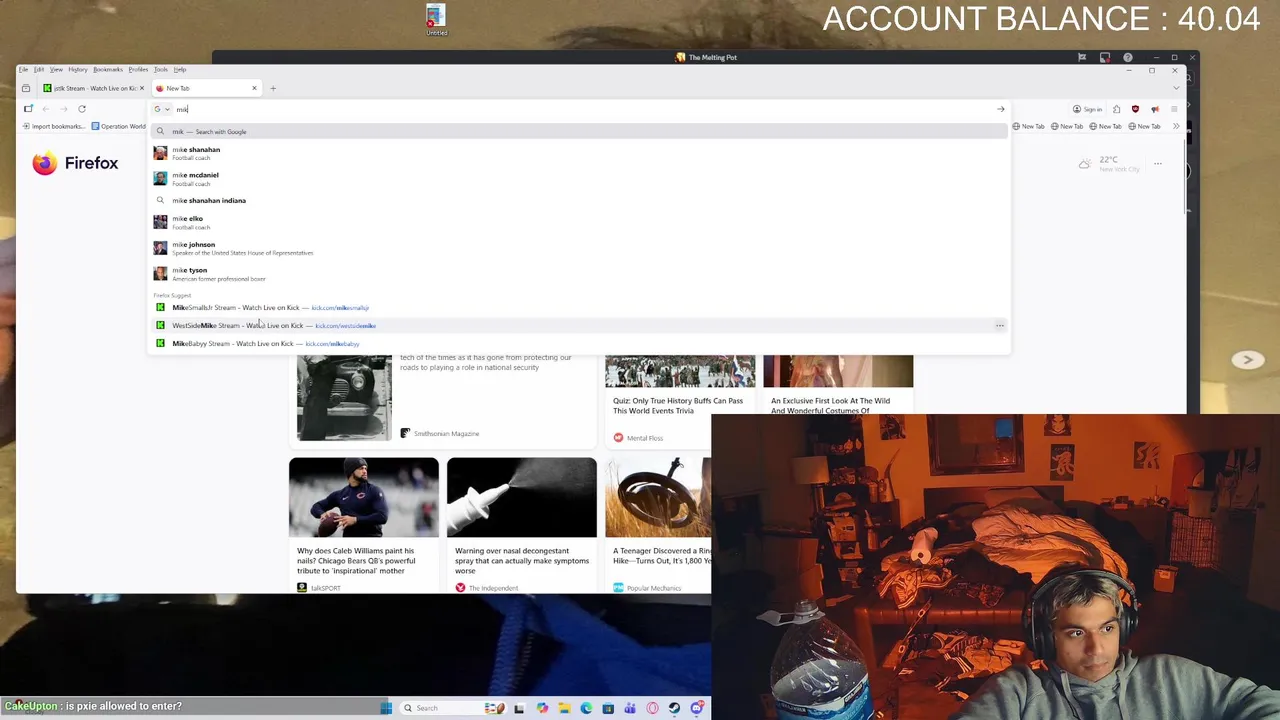Select mike shanahan indiana suggestion
This screenshot has width=1280, height=720.
(x=580, y=200)
